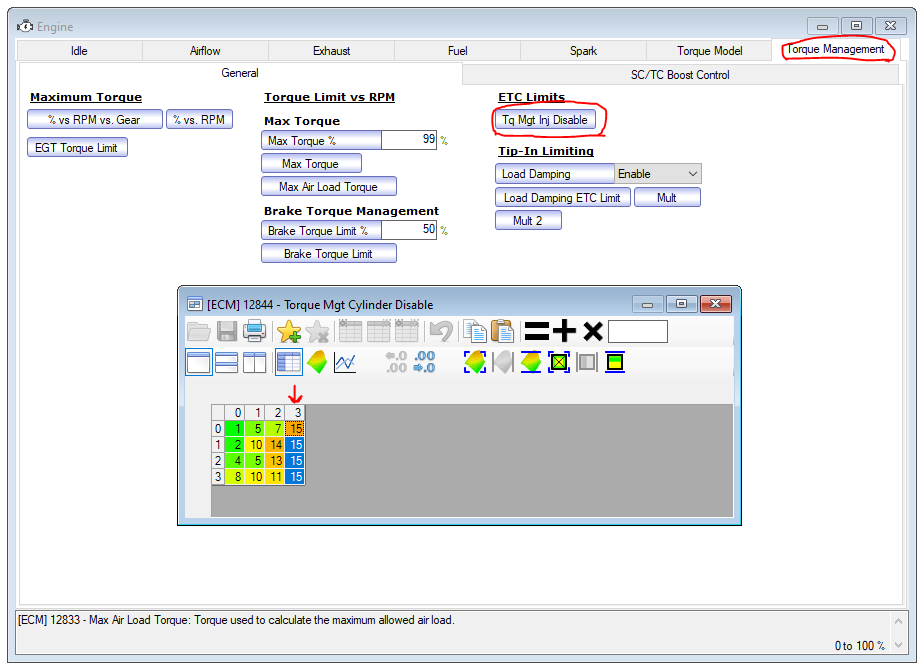922x671 pixels.
Task: Select the Torque Management tab
Action: click(x=835, y=49)
